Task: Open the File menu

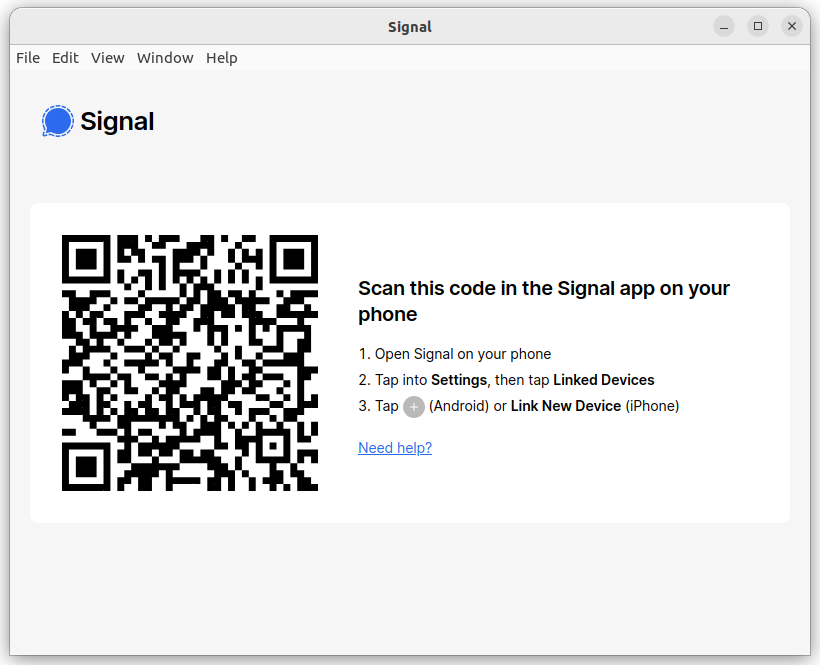Action: tap(28, 58)
